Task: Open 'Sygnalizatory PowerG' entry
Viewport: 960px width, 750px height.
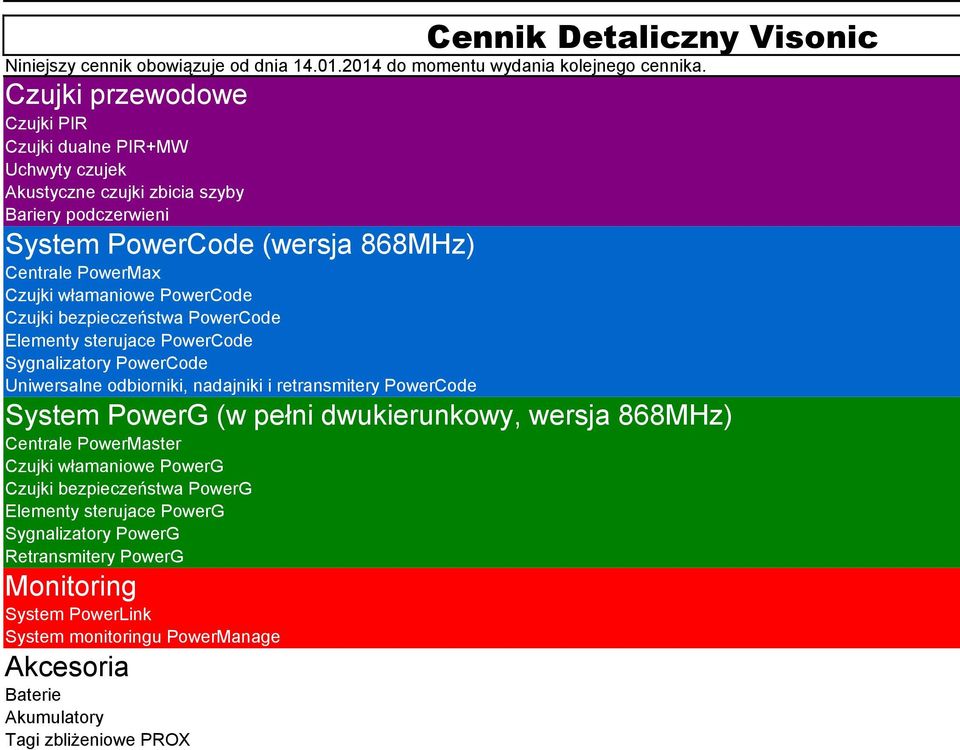Action: coord(92,534)
